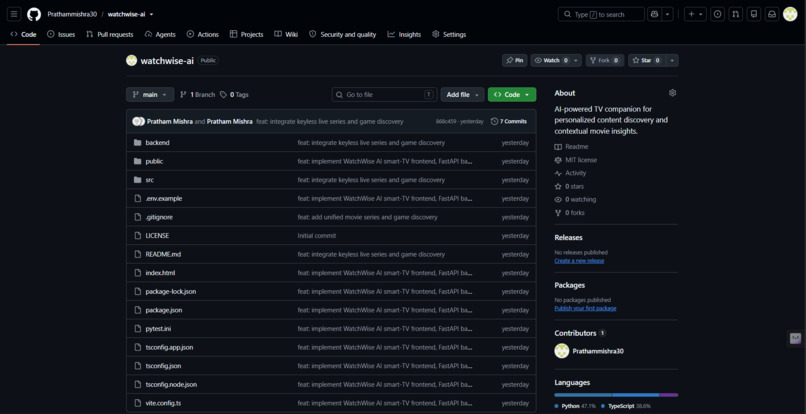This screenshot has width=806, height=414.
Task: Switch to the Insights tab
Action: click(404, 34)
